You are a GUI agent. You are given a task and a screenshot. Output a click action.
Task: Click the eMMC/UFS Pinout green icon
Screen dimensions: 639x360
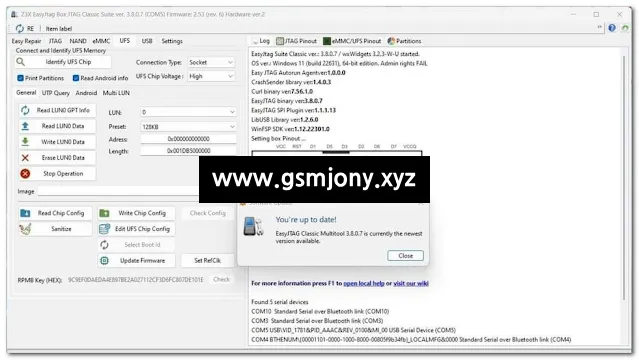[327, 41]
